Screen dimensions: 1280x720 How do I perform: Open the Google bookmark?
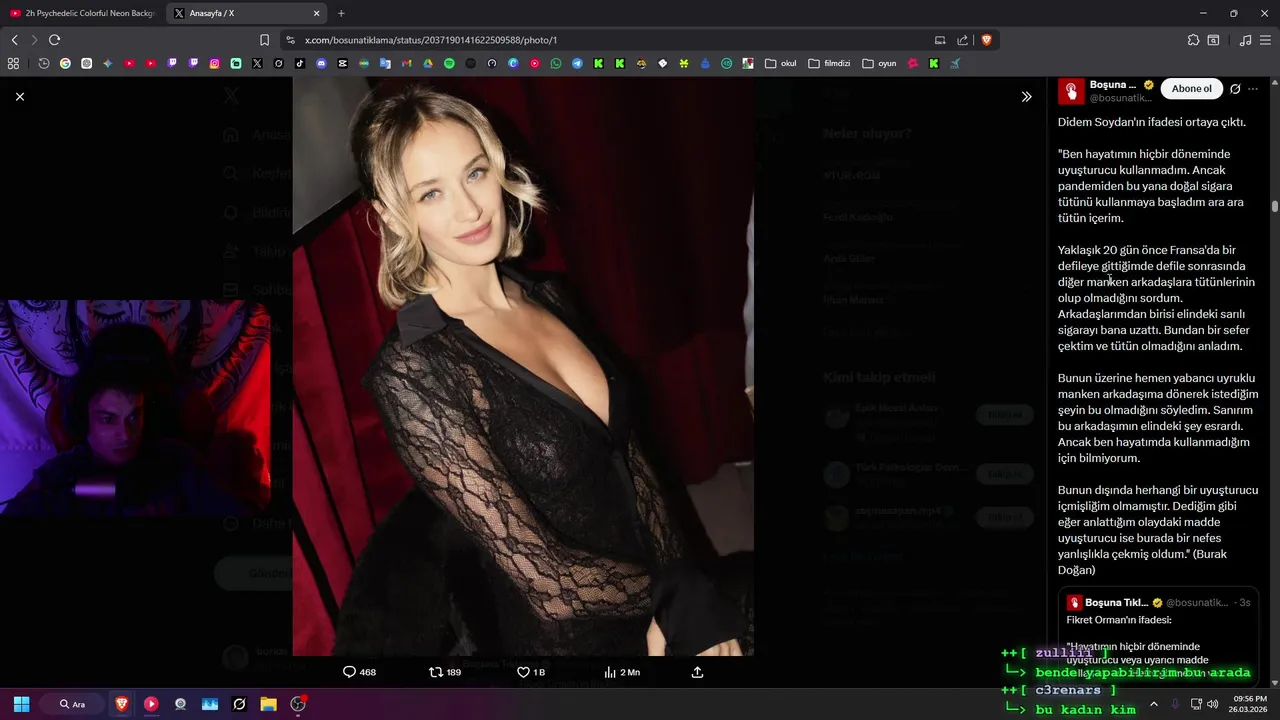(x=65, y=63)
